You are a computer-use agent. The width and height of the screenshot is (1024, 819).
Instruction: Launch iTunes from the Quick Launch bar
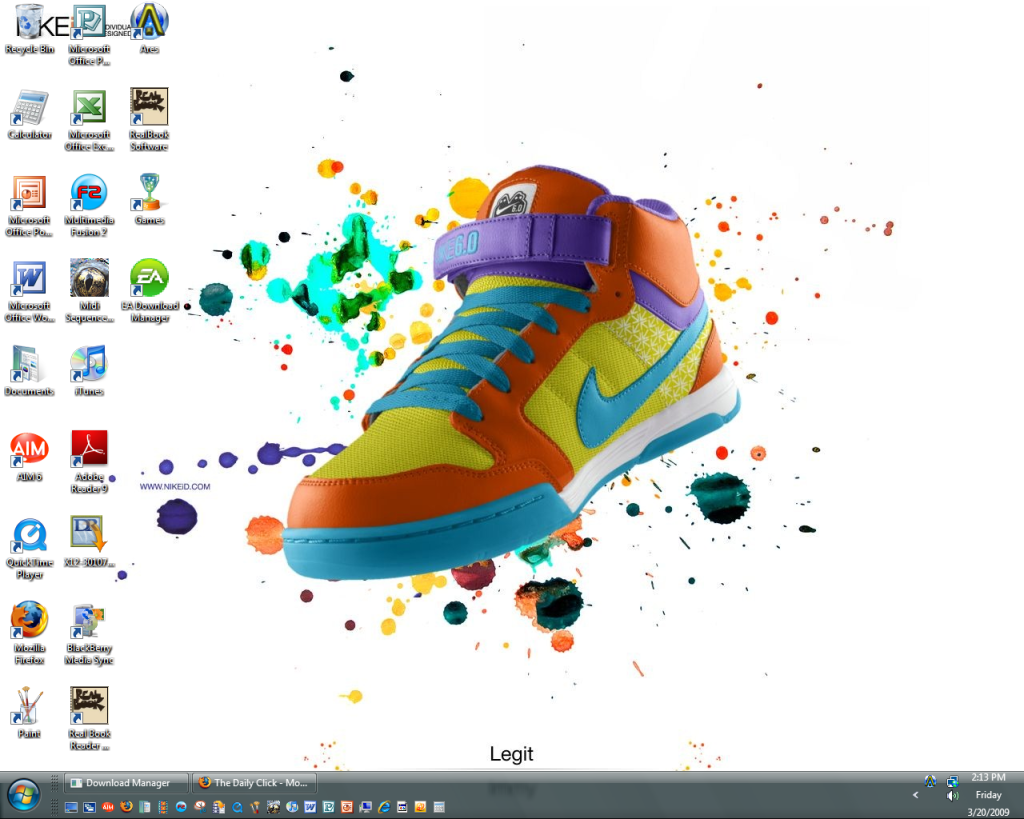pyautogui.click(x=293, y=807)
